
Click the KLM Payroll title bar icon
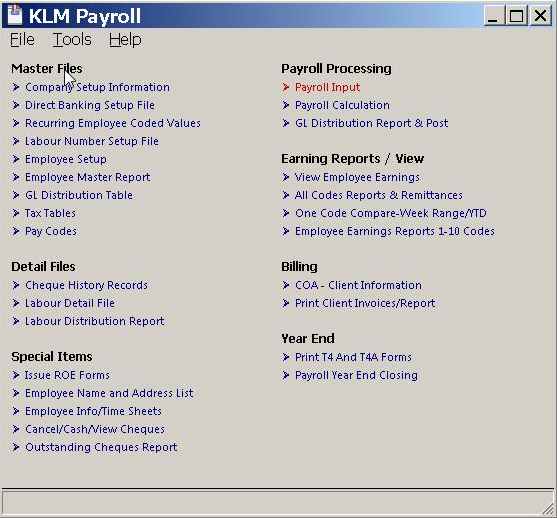tap(15, 15)
